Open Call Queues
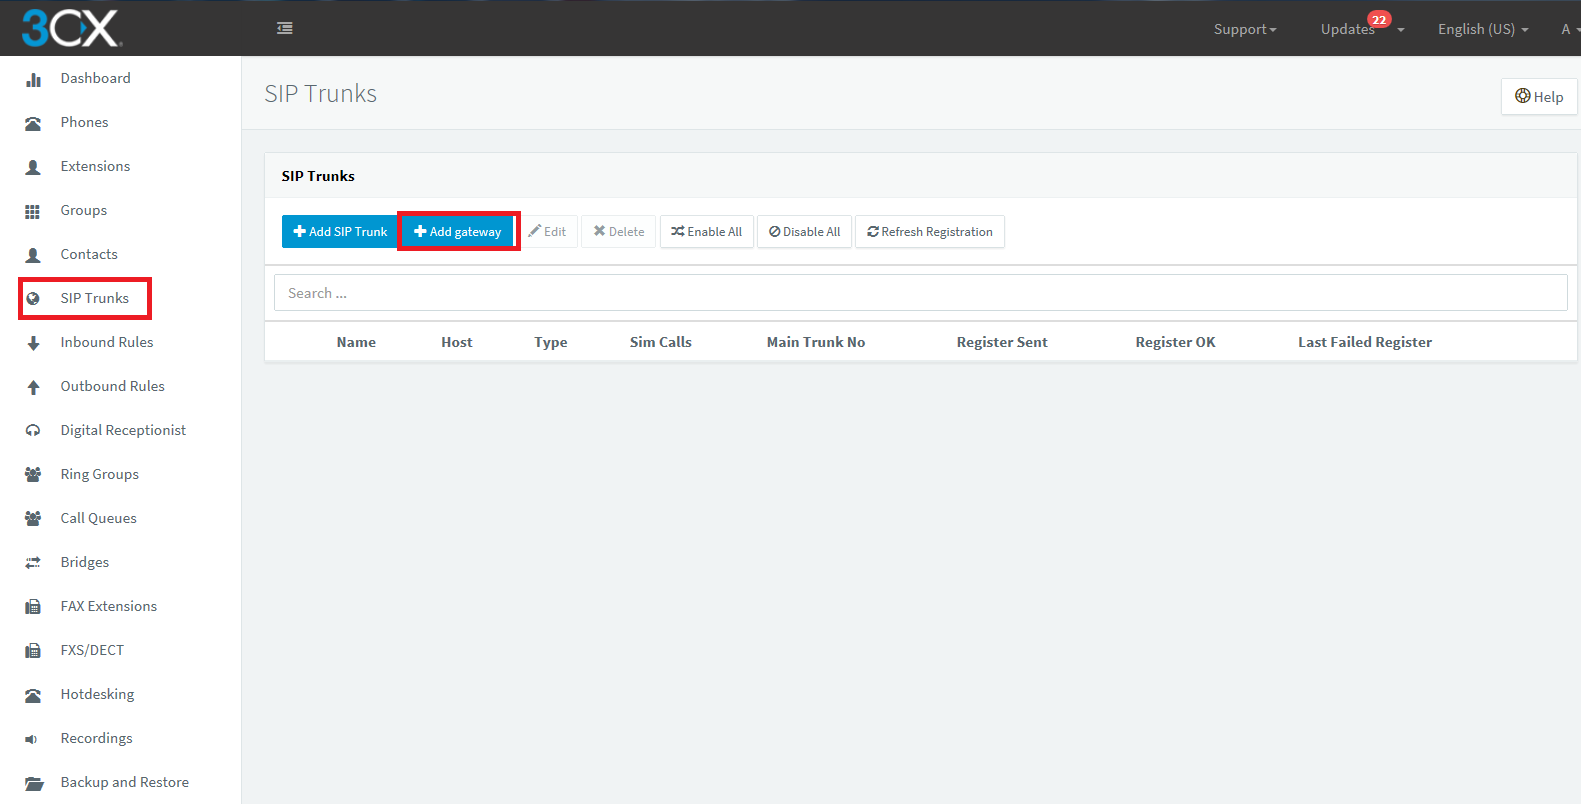Screen dimensions: 1581x804 (98, 518)
